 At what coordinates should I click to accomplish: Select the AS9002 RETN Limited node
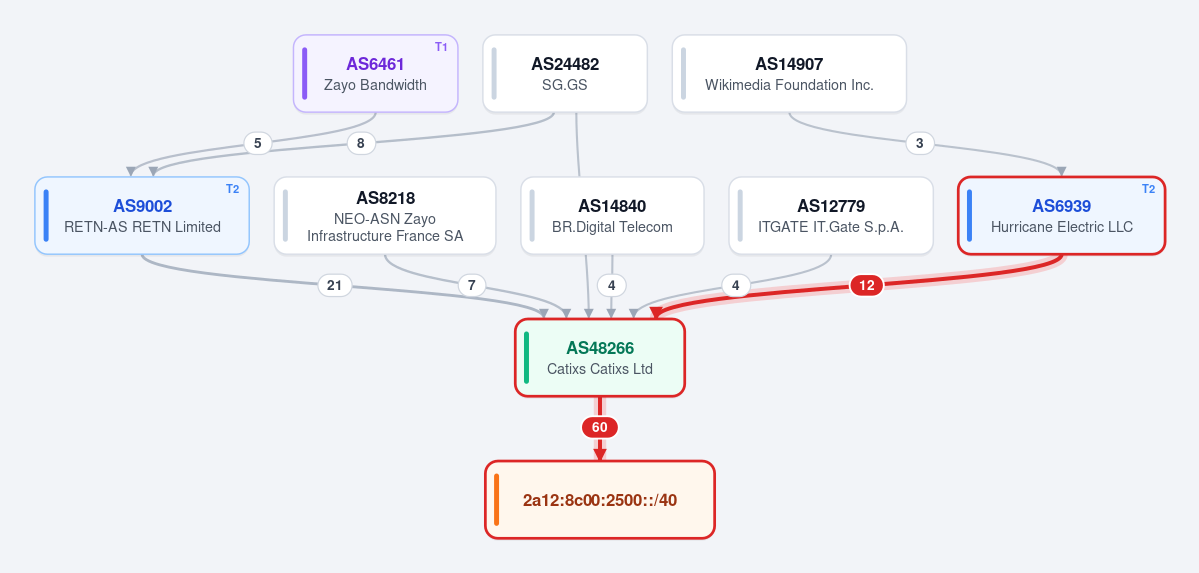[142, 216]
